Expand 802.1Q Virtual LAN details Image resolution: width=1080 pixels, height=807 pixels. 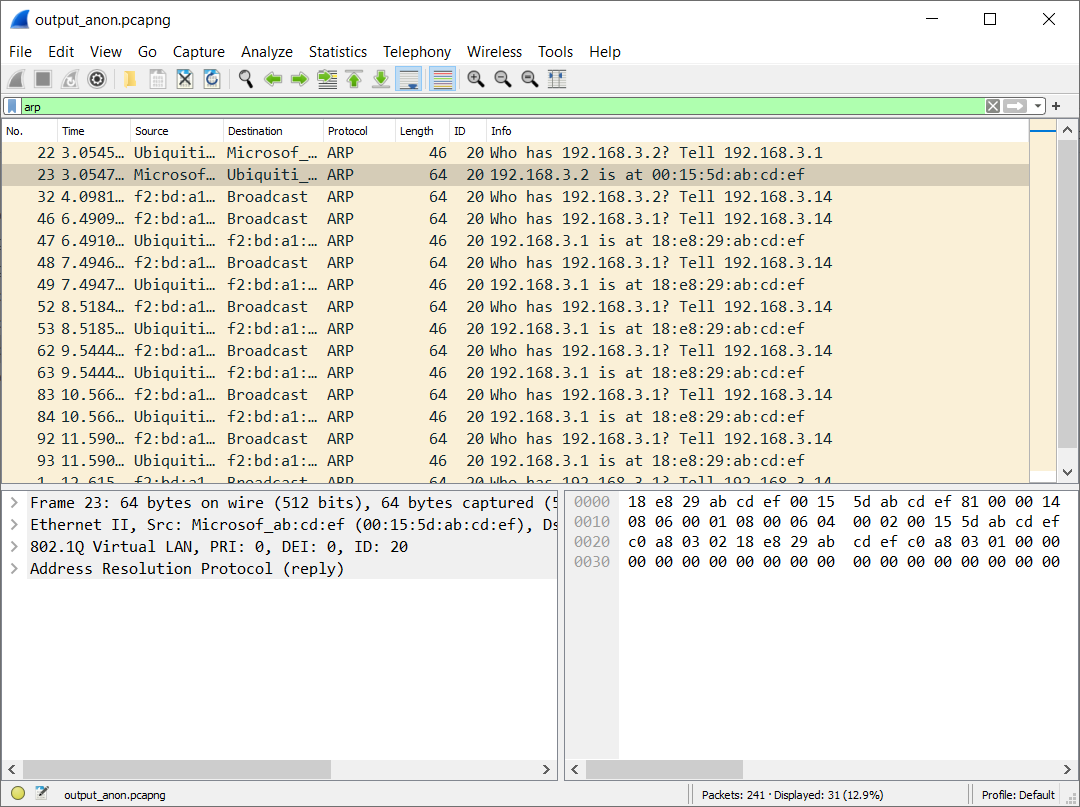point(14,547)
